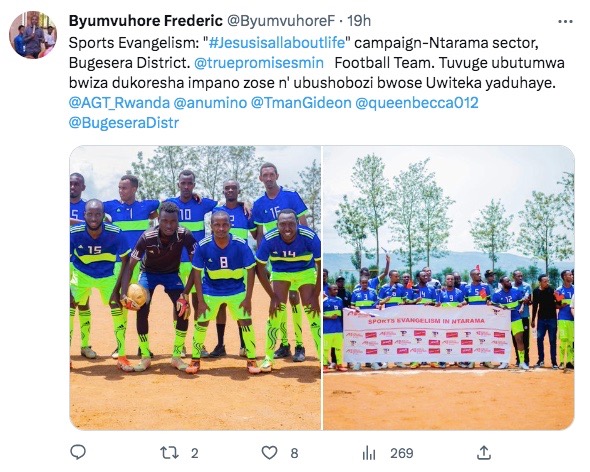This screenshot has height=472, width=590.
Task: Open the @AGT_Rwanda profile mention
Action: point(119,102)
